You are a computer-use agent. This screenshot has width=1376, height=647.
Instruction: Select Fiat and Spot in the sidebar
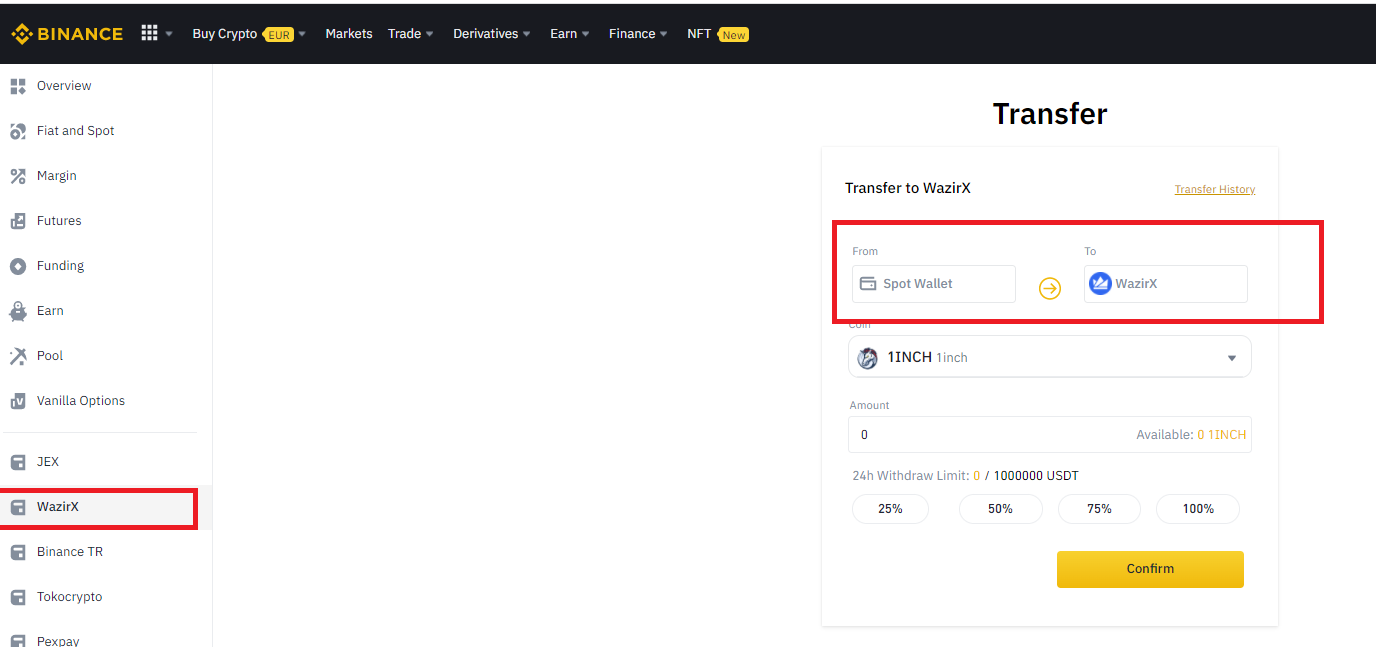click(76, 131)
